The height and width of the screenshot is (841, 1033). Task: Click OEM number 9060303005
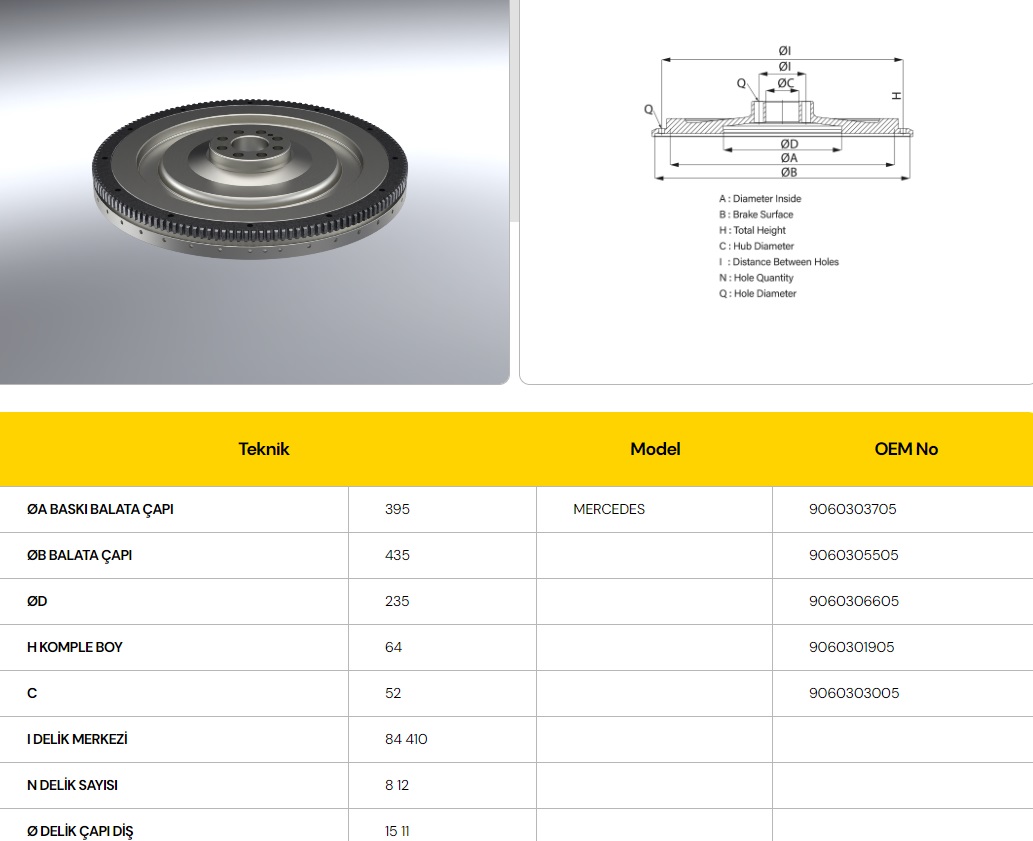(853, 693)
